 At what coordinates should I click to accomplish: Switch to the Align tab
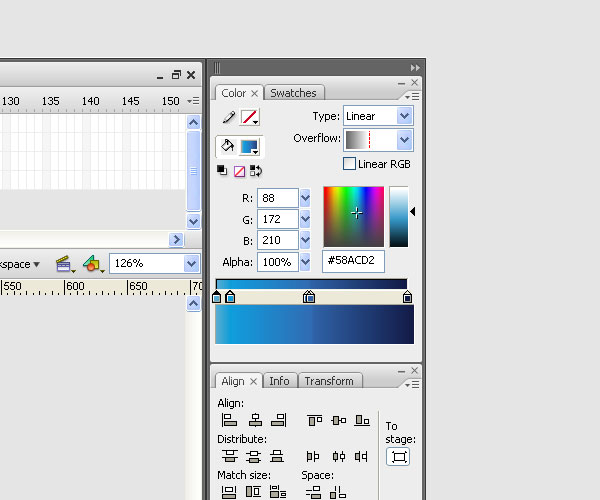click(x=233, y=381)
